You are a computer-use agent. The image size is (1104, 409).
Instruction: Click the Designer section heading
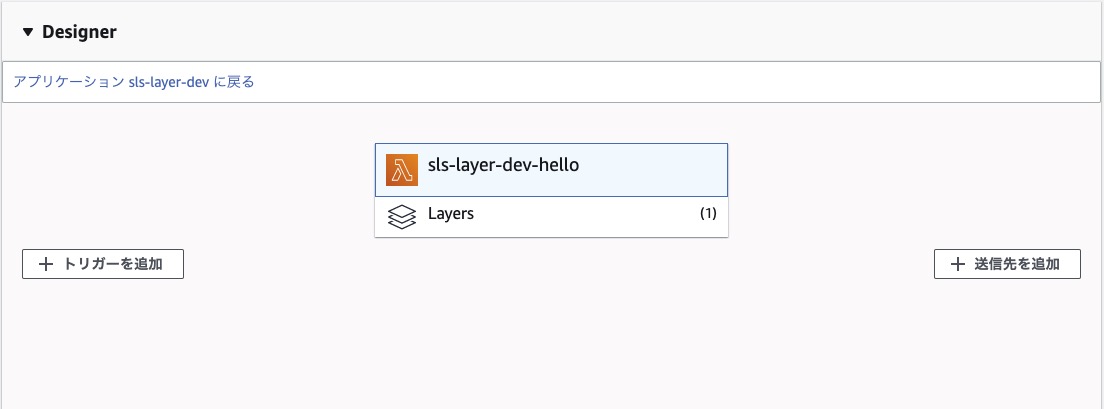pos(80,32)
